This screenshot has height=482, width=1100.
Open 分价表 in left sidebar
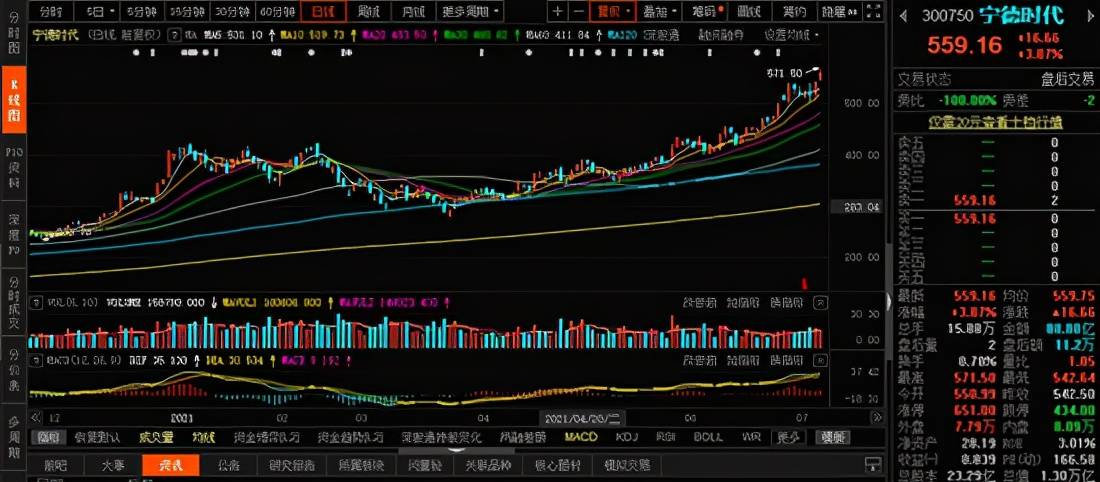[13, 369]
